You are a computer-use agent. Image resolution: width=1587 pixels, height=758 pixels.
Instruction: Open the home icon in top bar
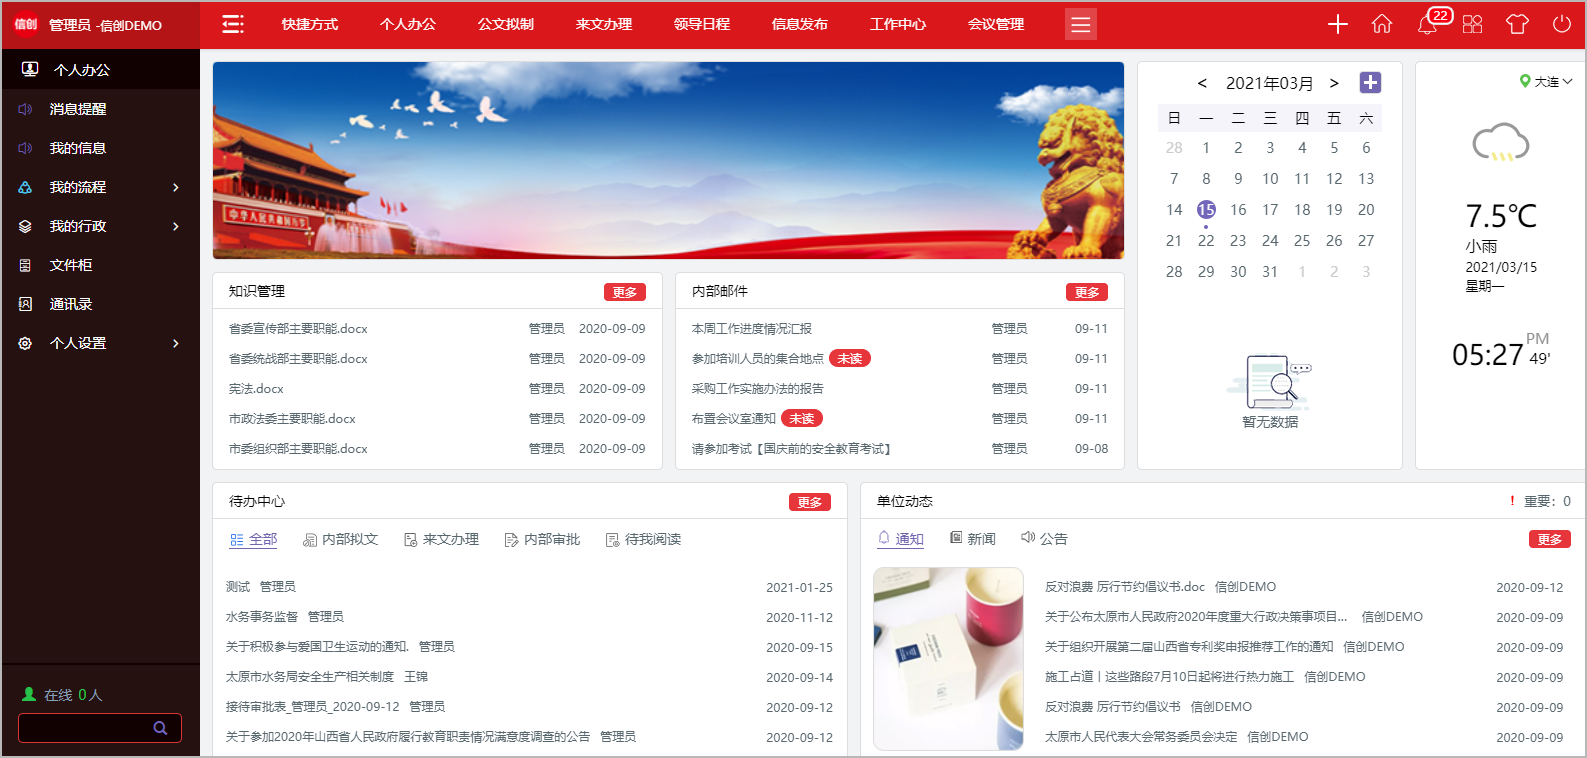click(x=1382, y=24)
